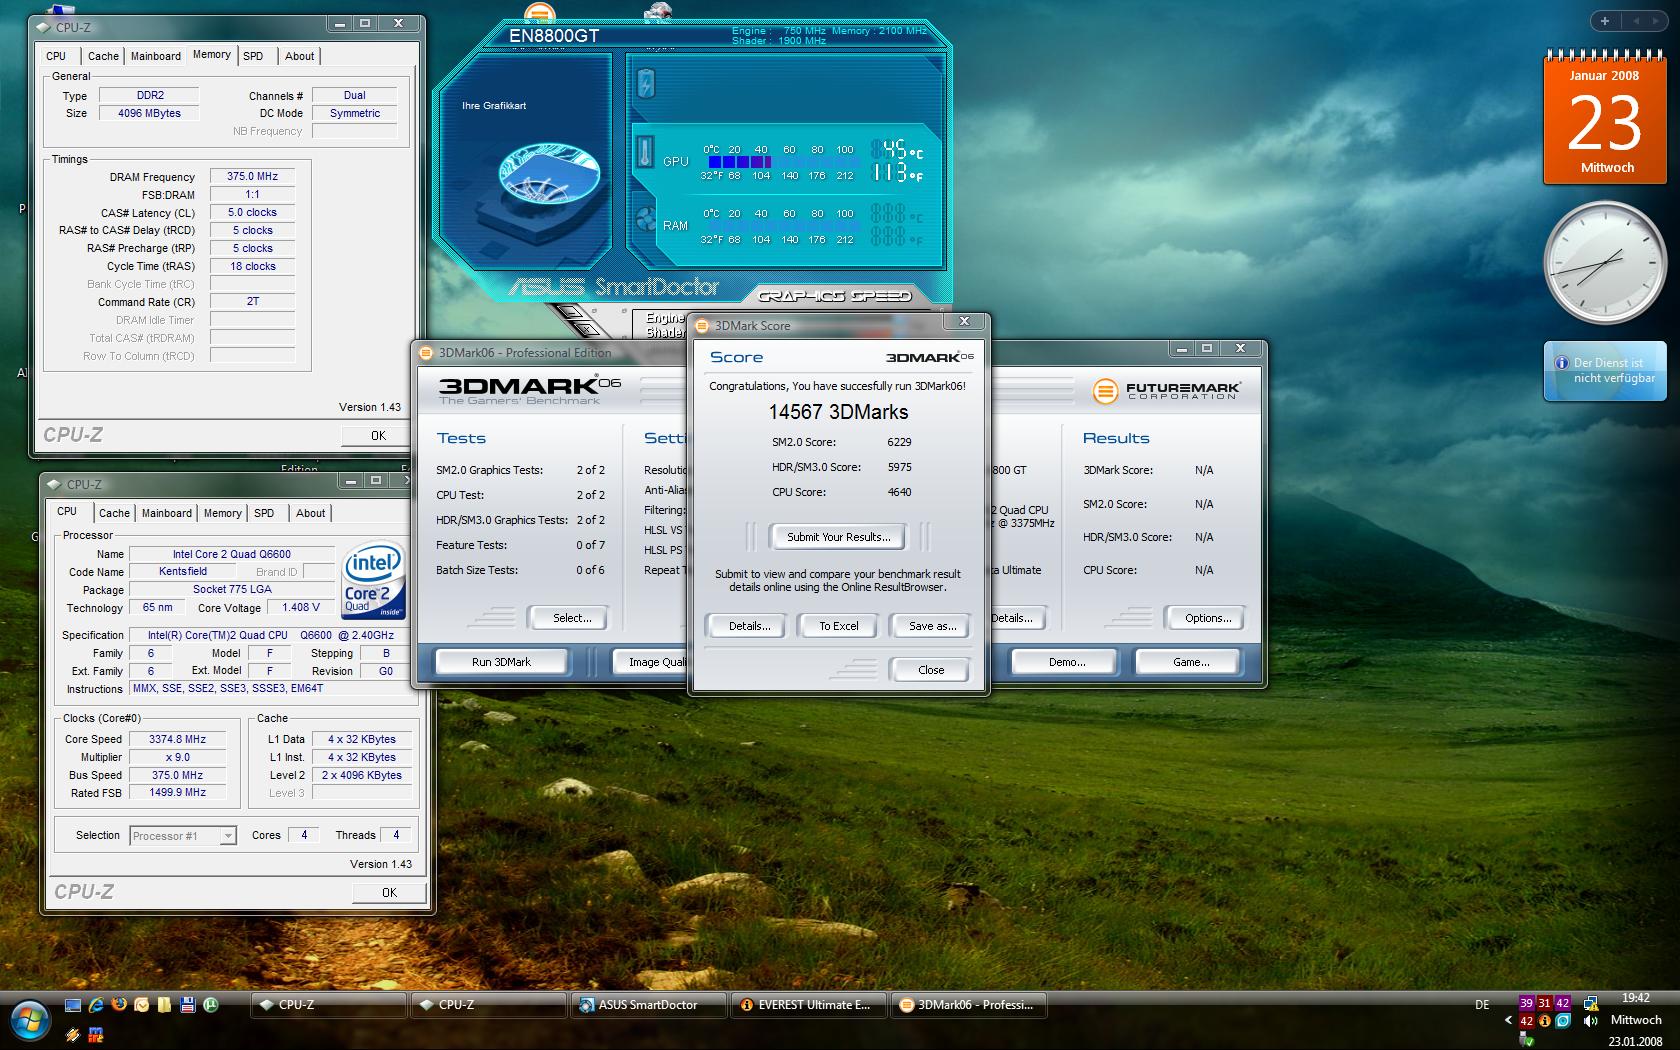Click Show Desktop quick launch icon
Screen dimensions: 1680x1050
73,1005
